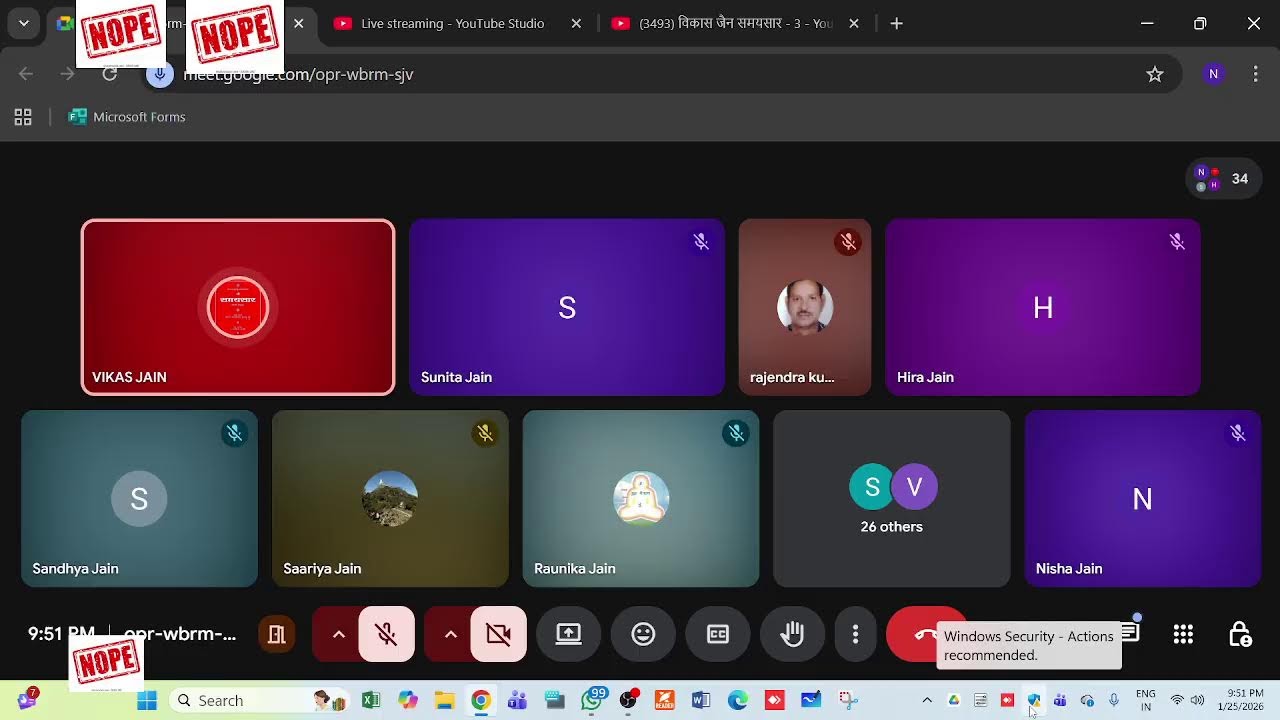Expand audio settings chevron beside microphone

click(x=338, y=634)
